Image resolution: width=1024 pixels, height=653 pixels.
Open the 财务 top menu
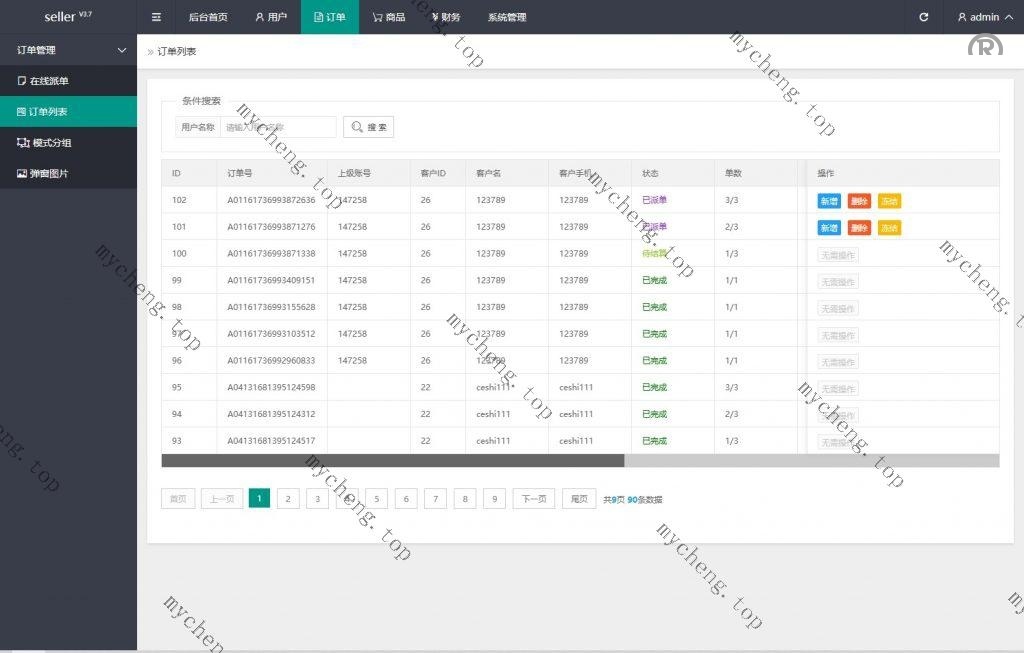click(445, 17)
